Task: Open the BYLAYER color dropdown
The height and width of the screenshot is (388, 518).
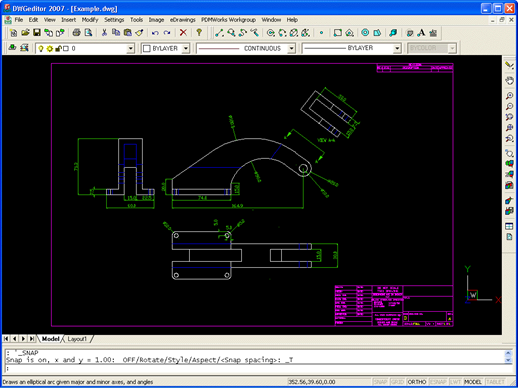Action: click(186, 49)
